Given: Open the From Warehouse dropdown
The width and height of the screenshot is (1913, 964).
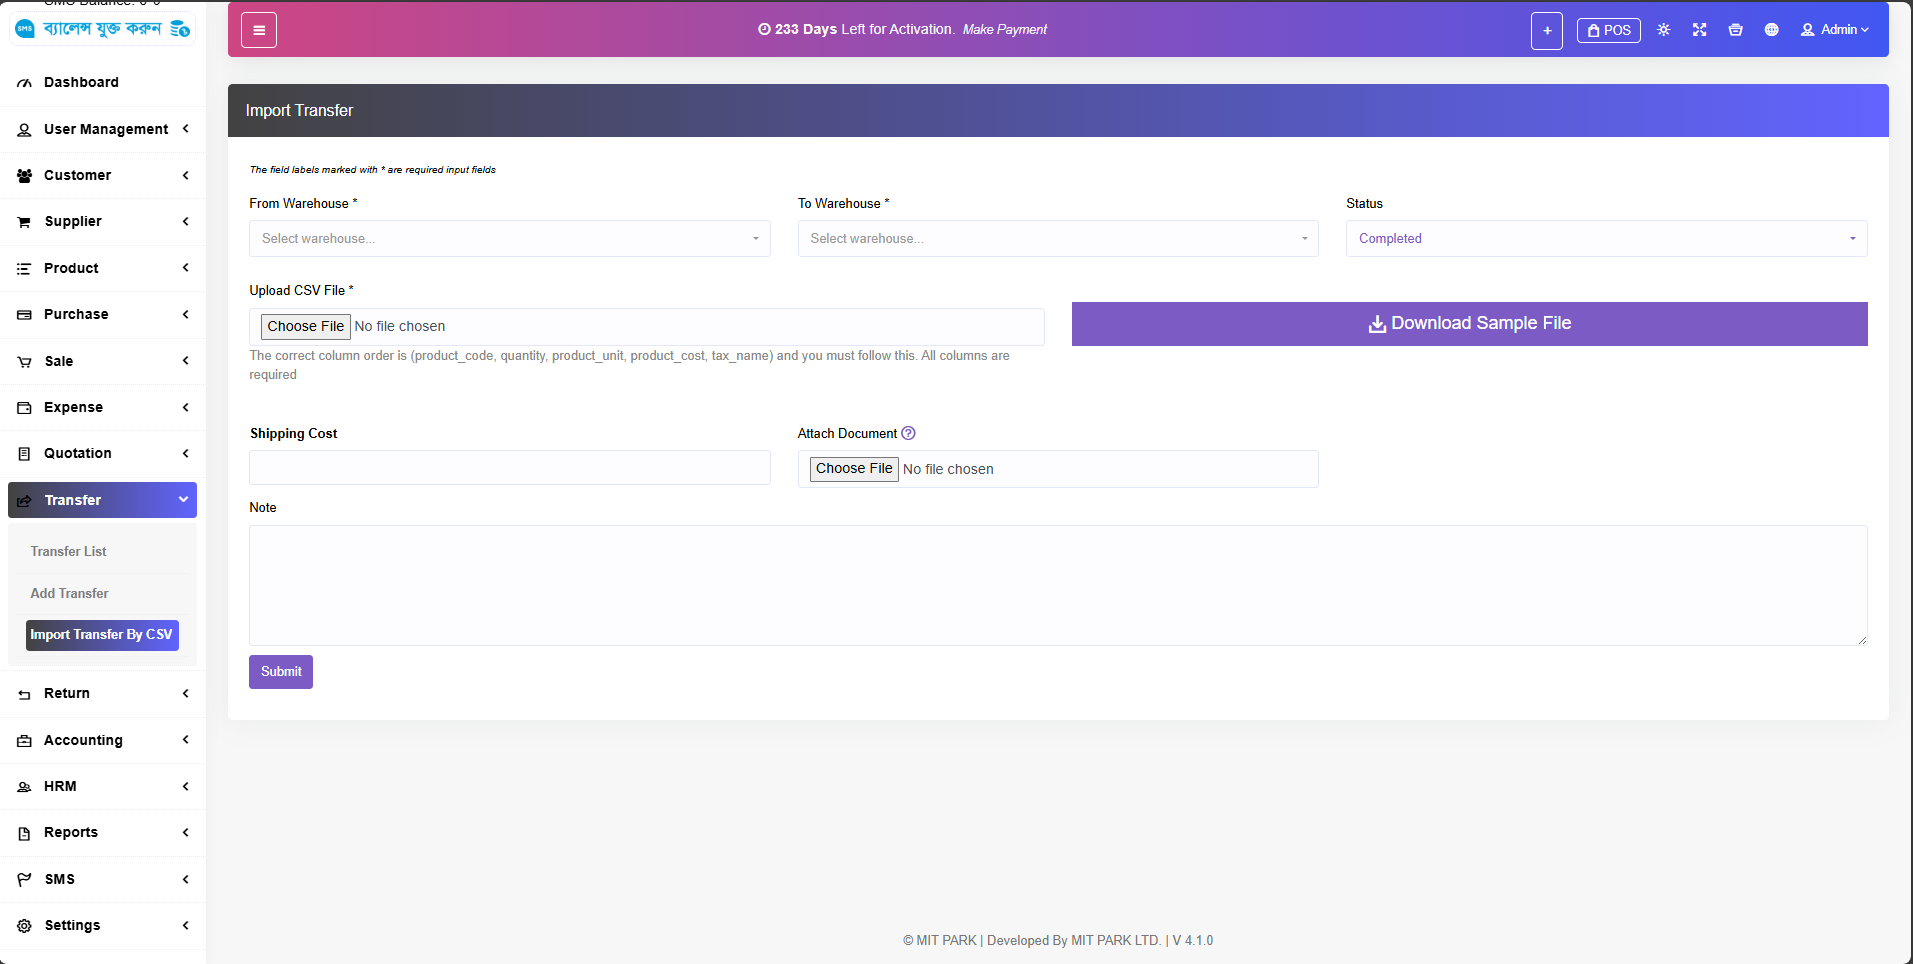Looking at the screenshot, I should [509, 239].
